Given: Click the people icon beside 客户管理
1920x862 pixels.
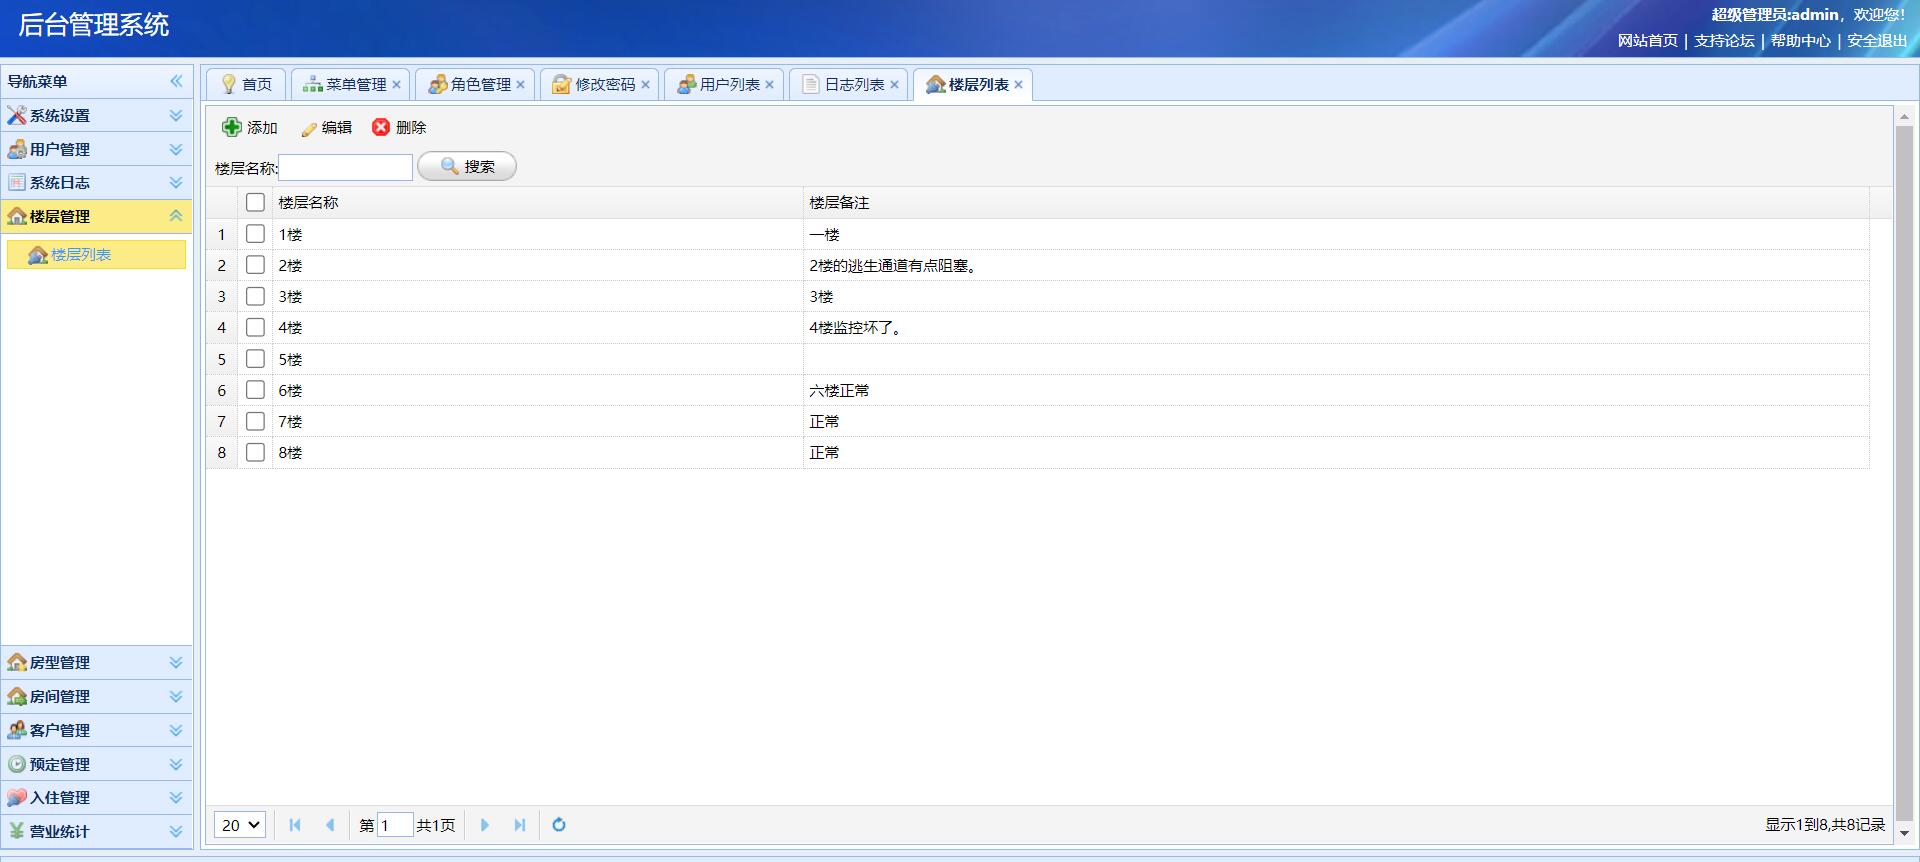Looking at the screenshot, I should pos(17,730).
